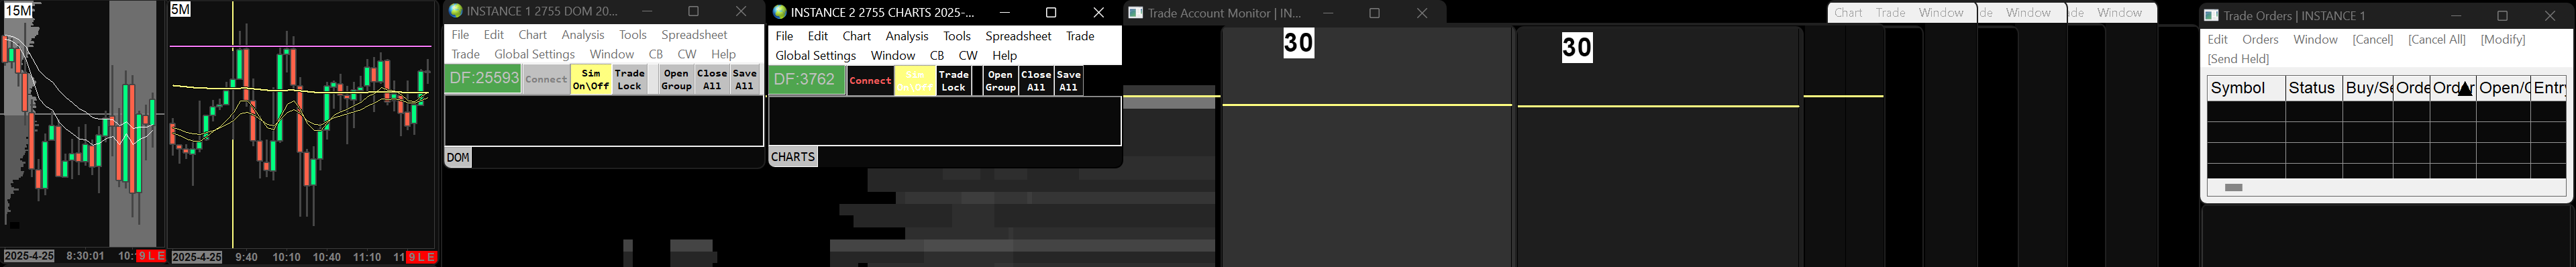Toggle Trade Lock in the INSTANCE 2 toolbar
Screen dimensions: 2576x267
[x=954, y=81]
